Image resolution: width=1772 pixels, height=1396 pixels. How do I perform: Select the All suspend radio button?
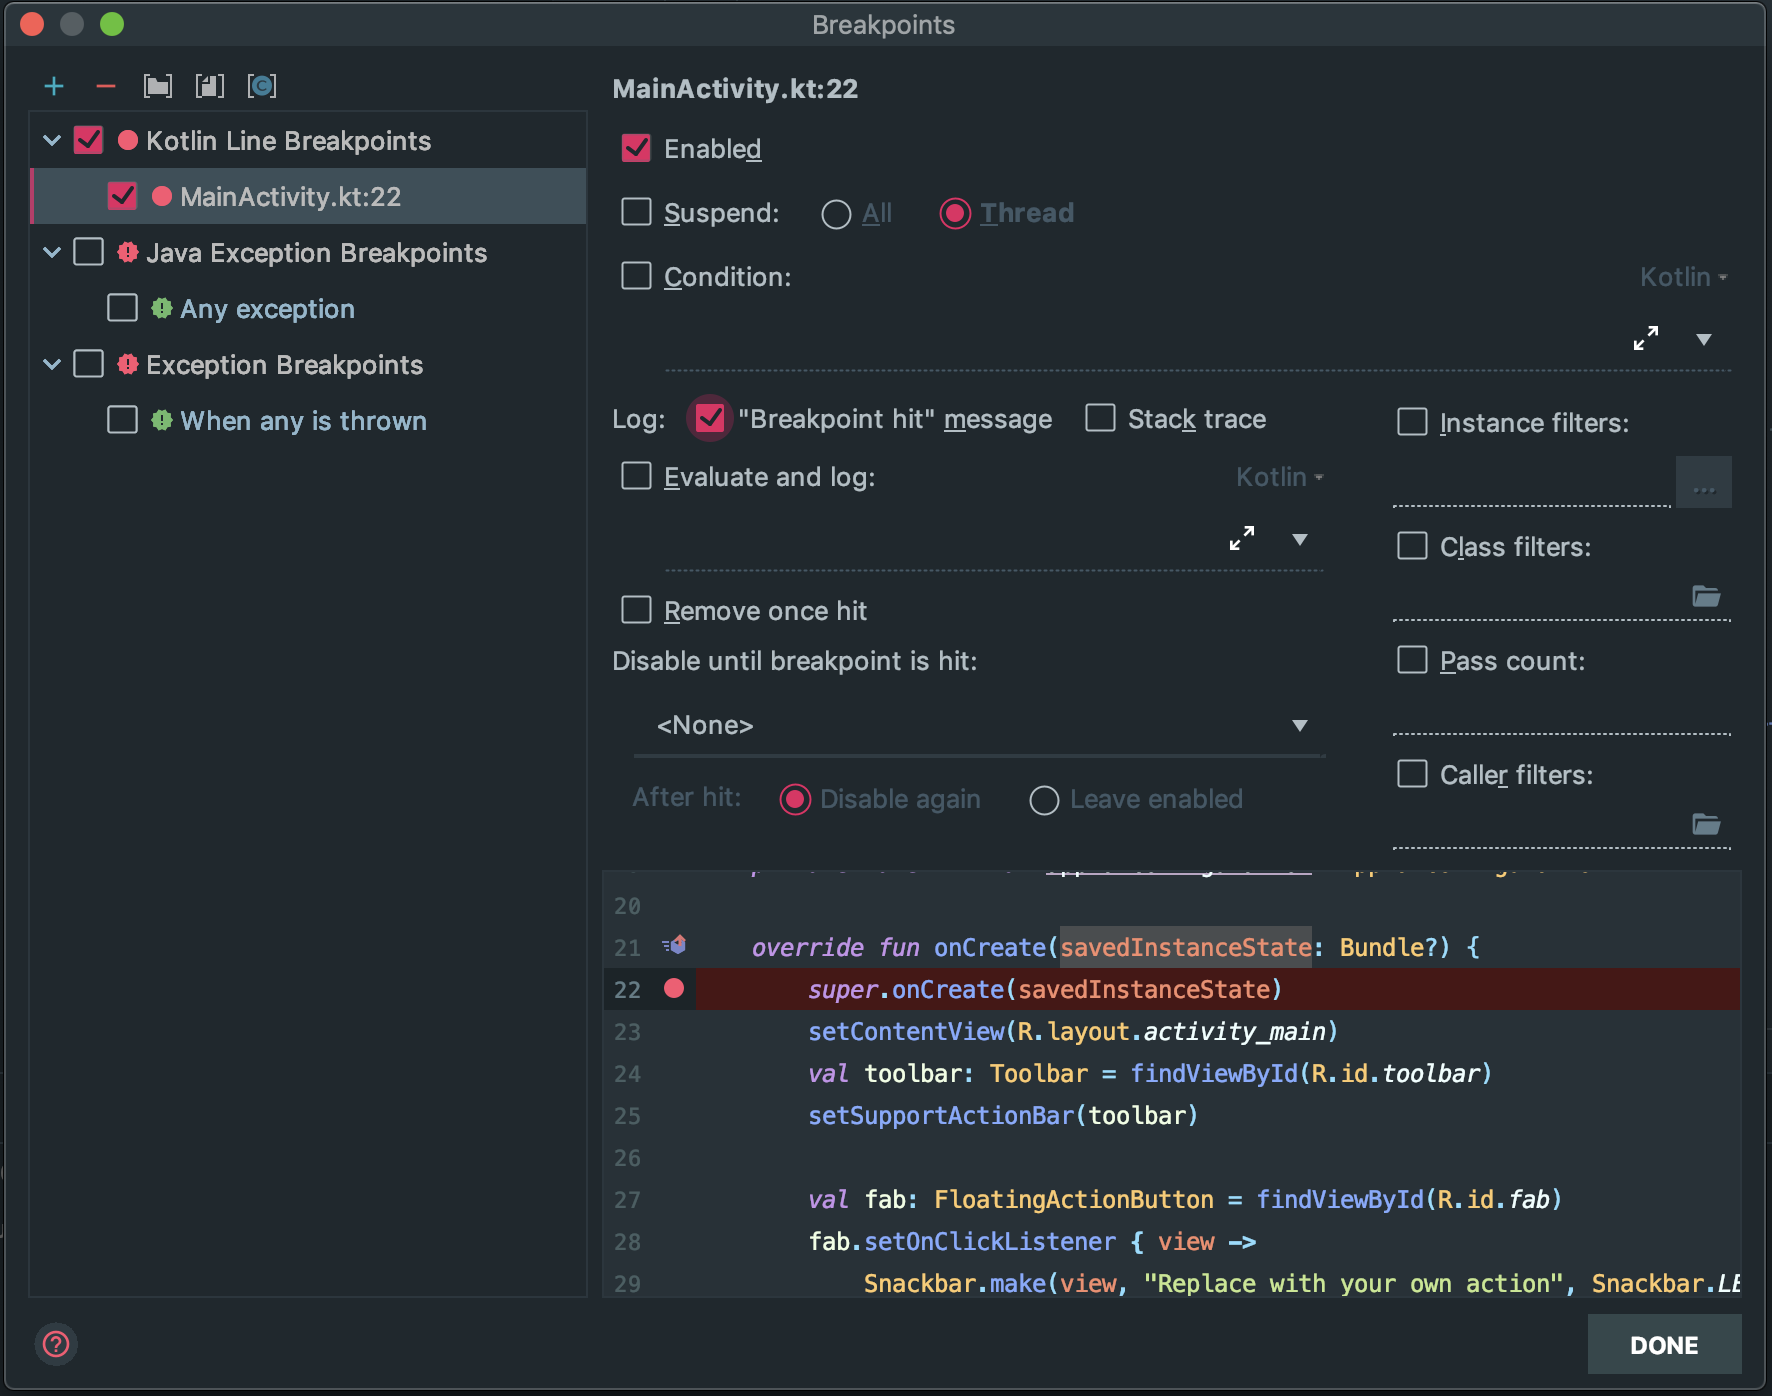click(835, 214)
